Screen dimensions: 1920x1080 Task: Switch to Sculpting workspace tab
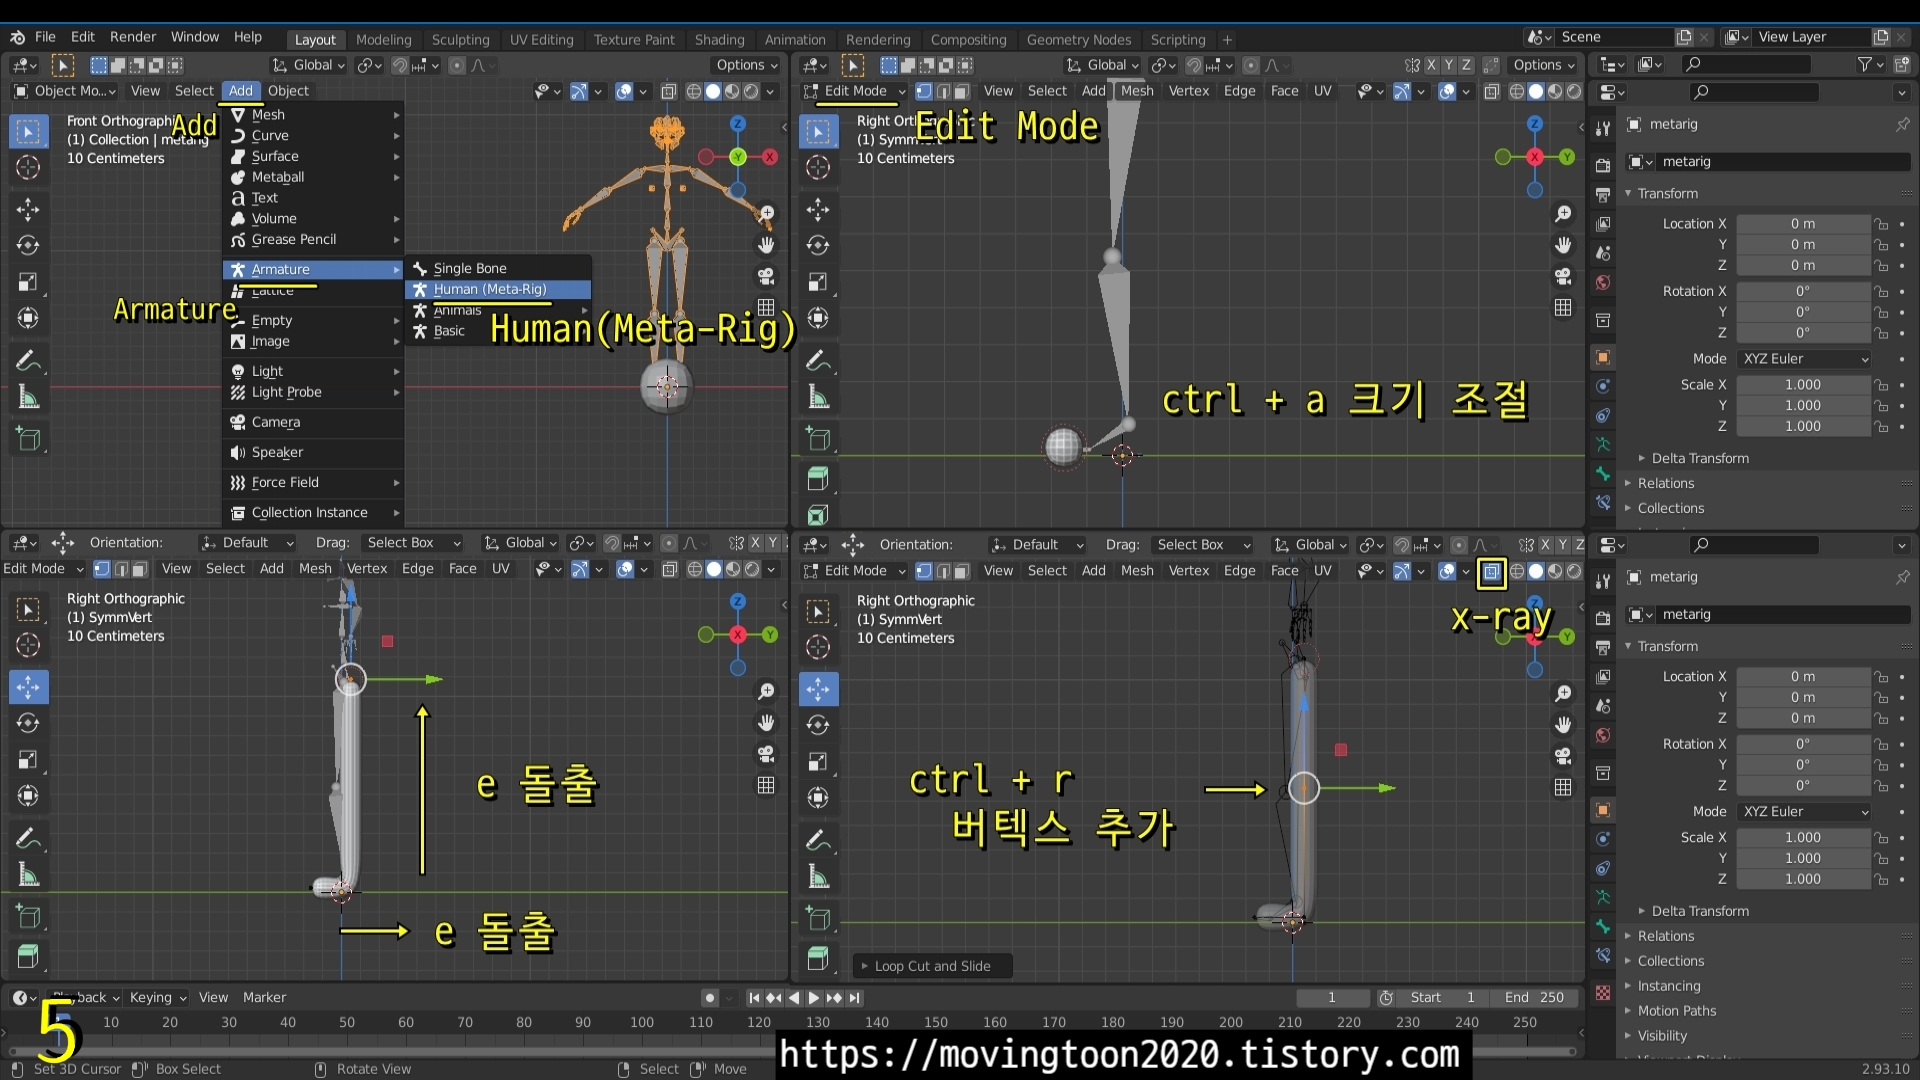pos(460,40)
